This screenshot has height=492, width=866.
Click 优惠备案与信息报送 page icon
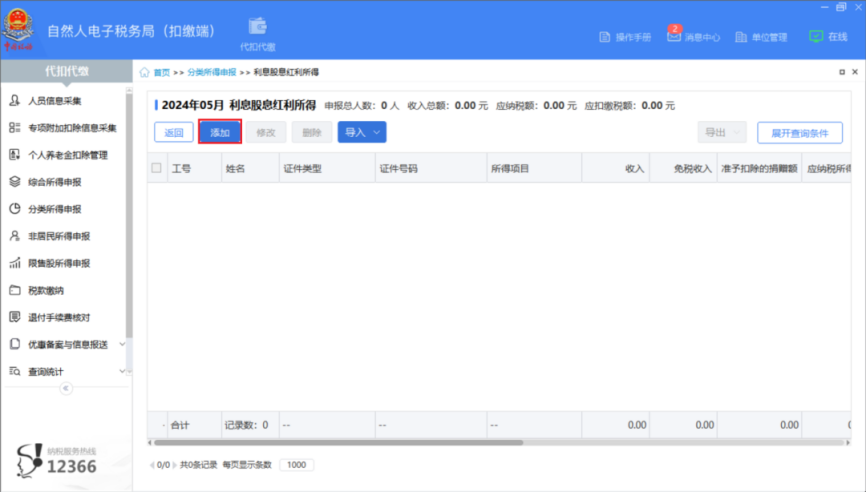pyautogui.click(x=15, y=344)
